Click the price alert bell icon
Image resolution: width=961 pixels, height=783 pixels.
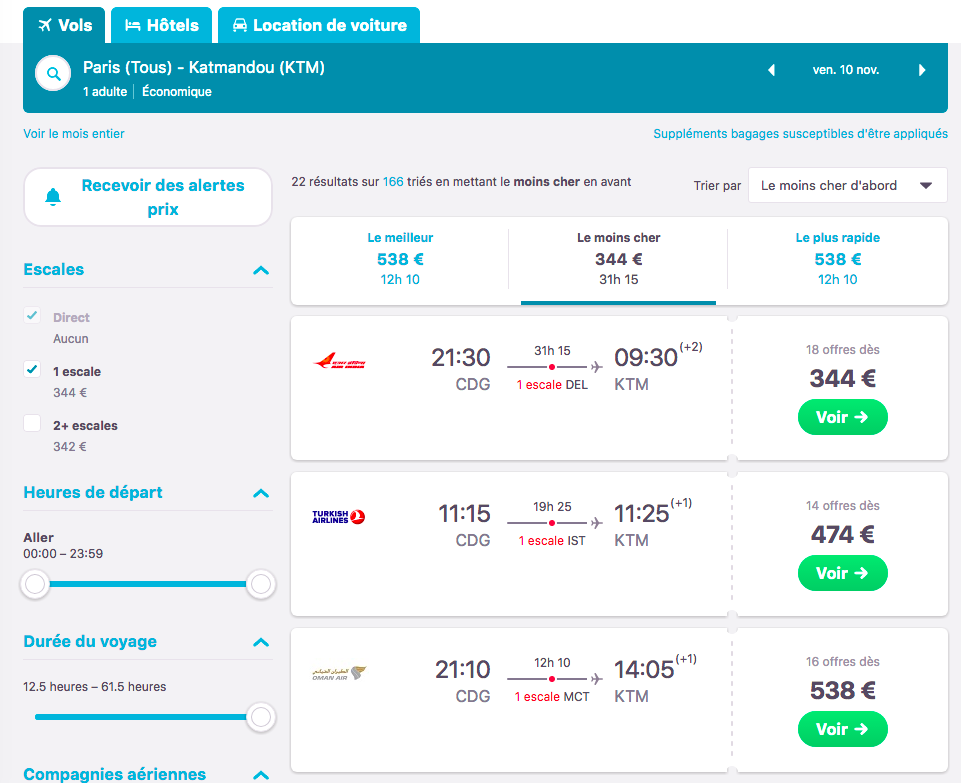[x=54, y=197]
